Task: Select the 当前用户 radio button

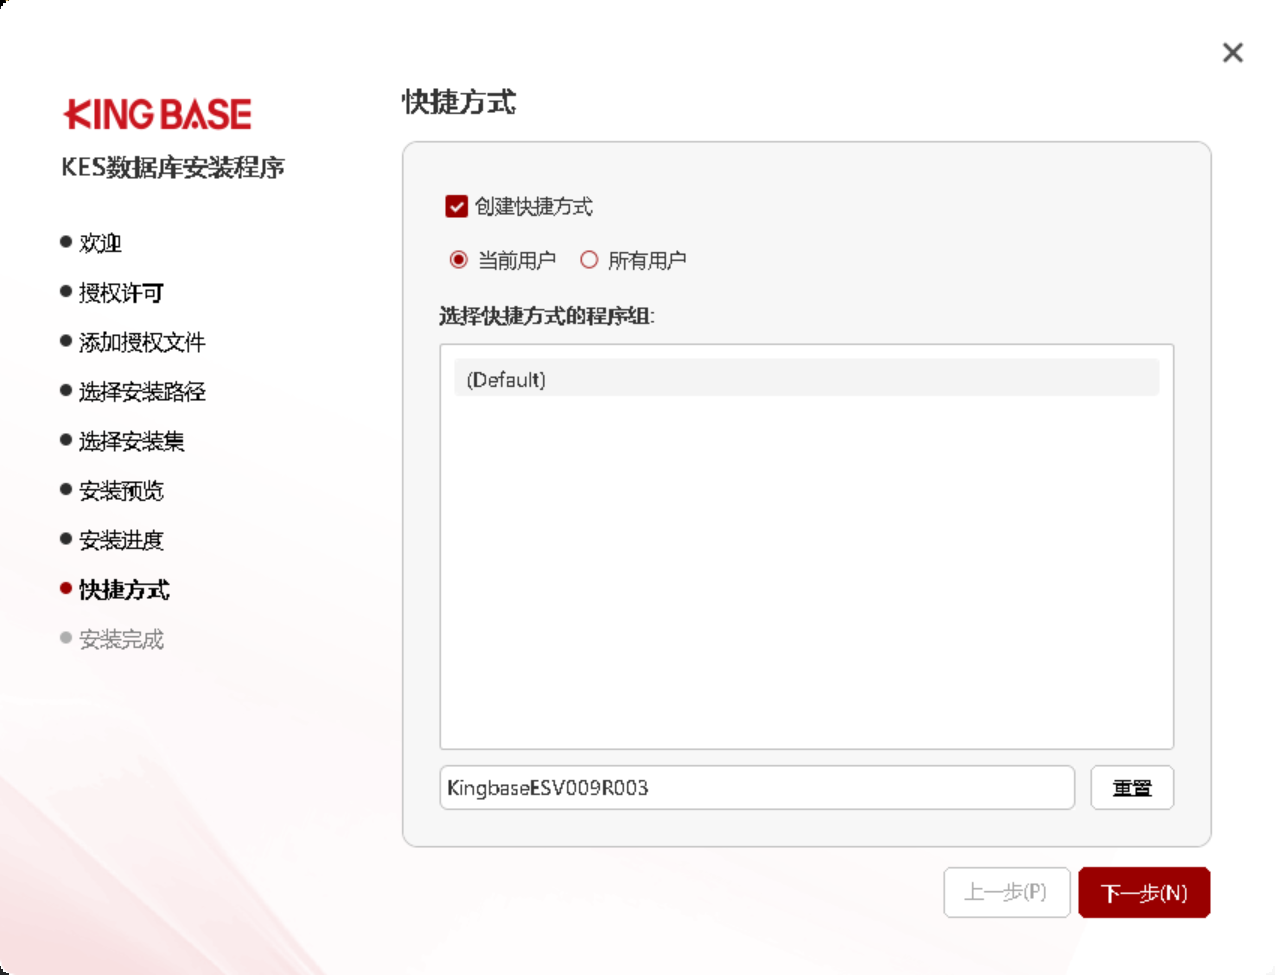Action: 459,260
